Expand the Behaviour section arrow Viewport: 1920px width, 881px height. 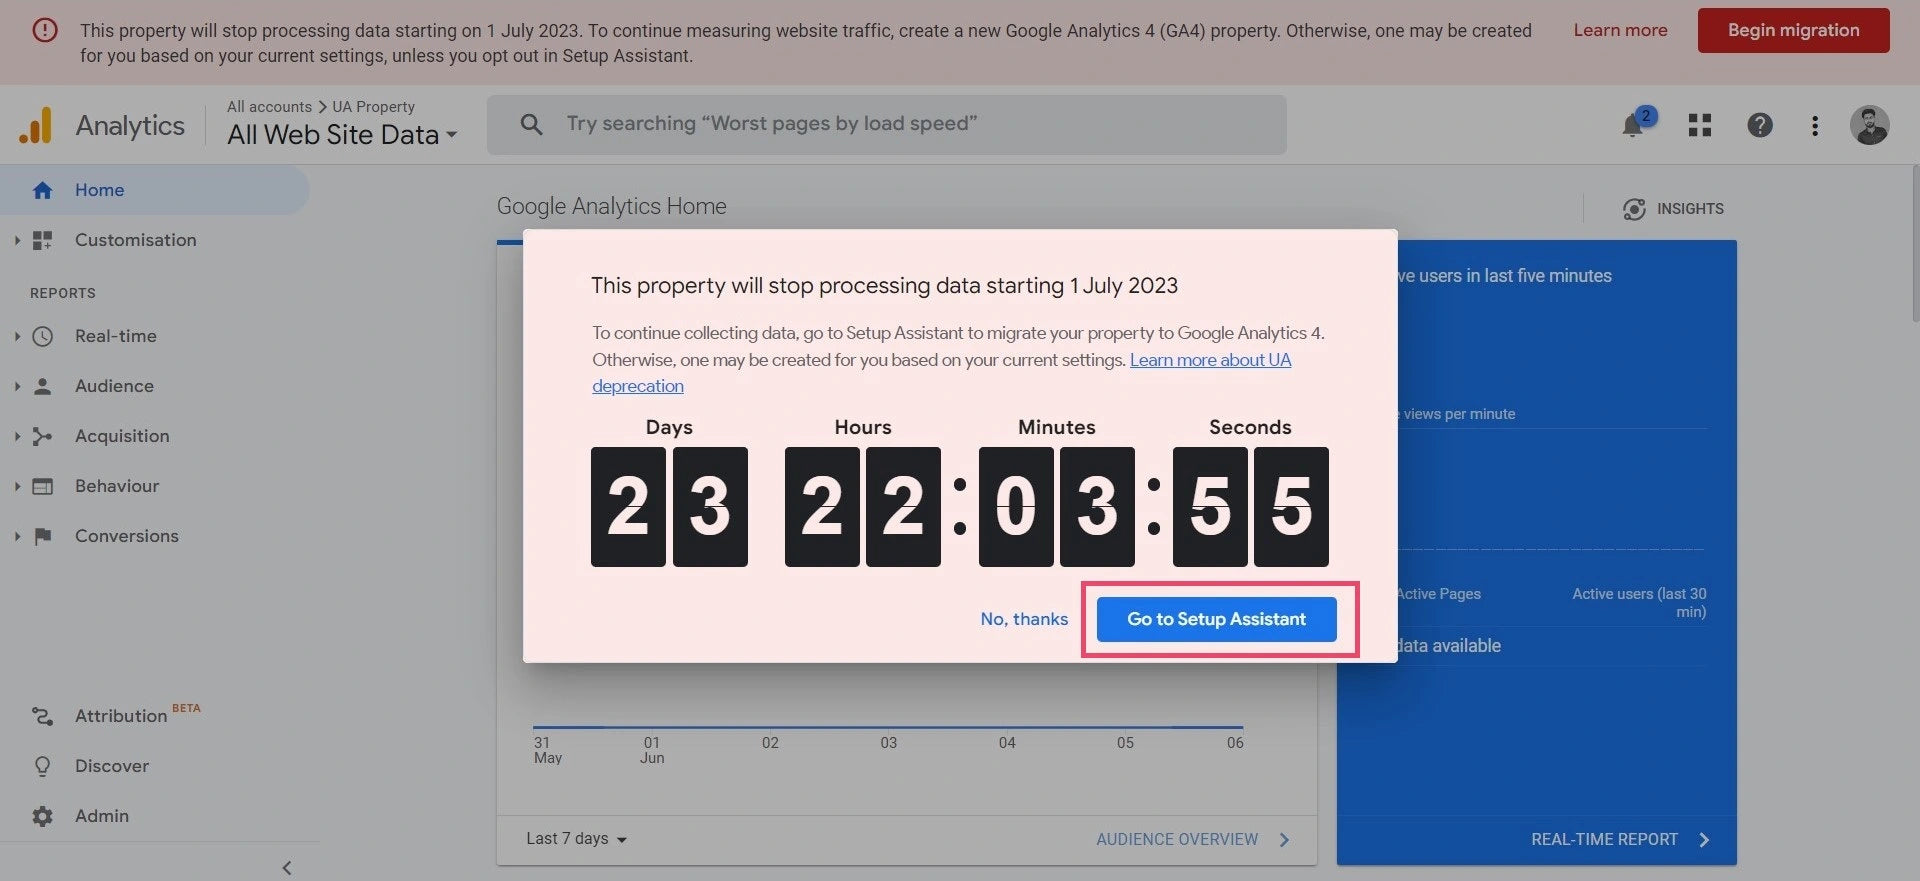click(x=17, y=486)
